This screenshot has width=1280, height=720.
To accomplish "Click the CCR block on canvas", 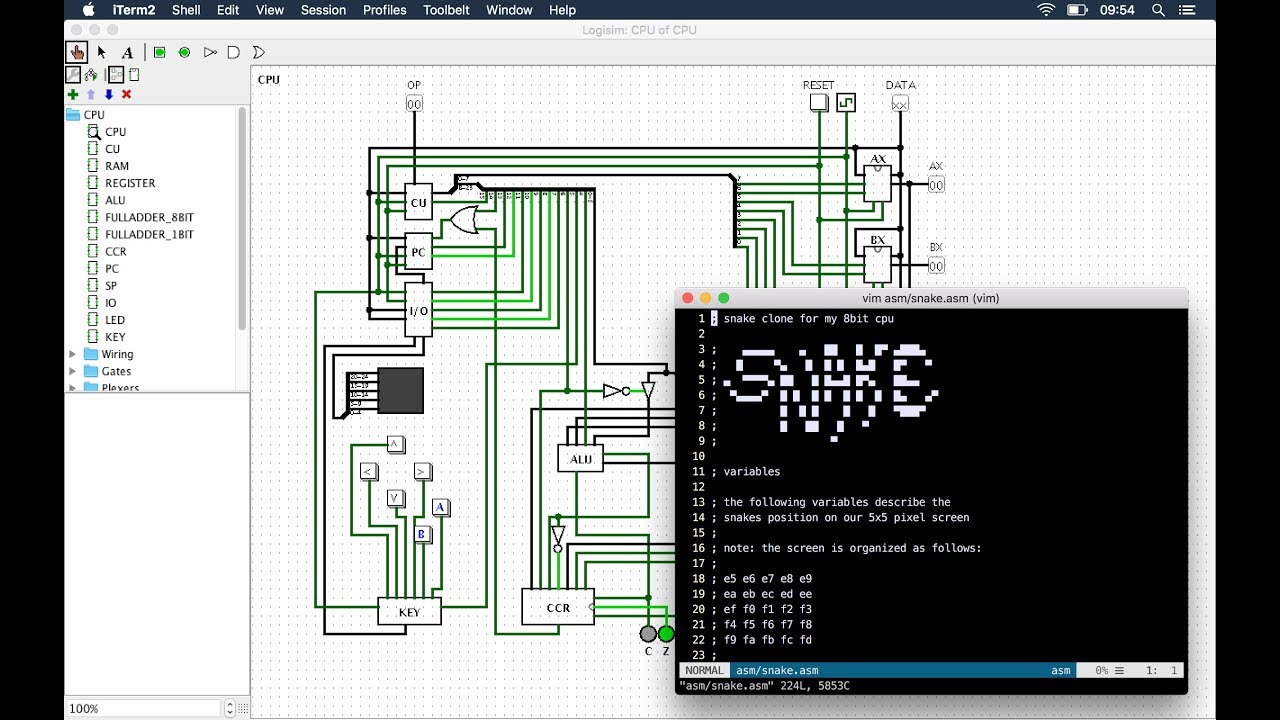I will point(558,607).
